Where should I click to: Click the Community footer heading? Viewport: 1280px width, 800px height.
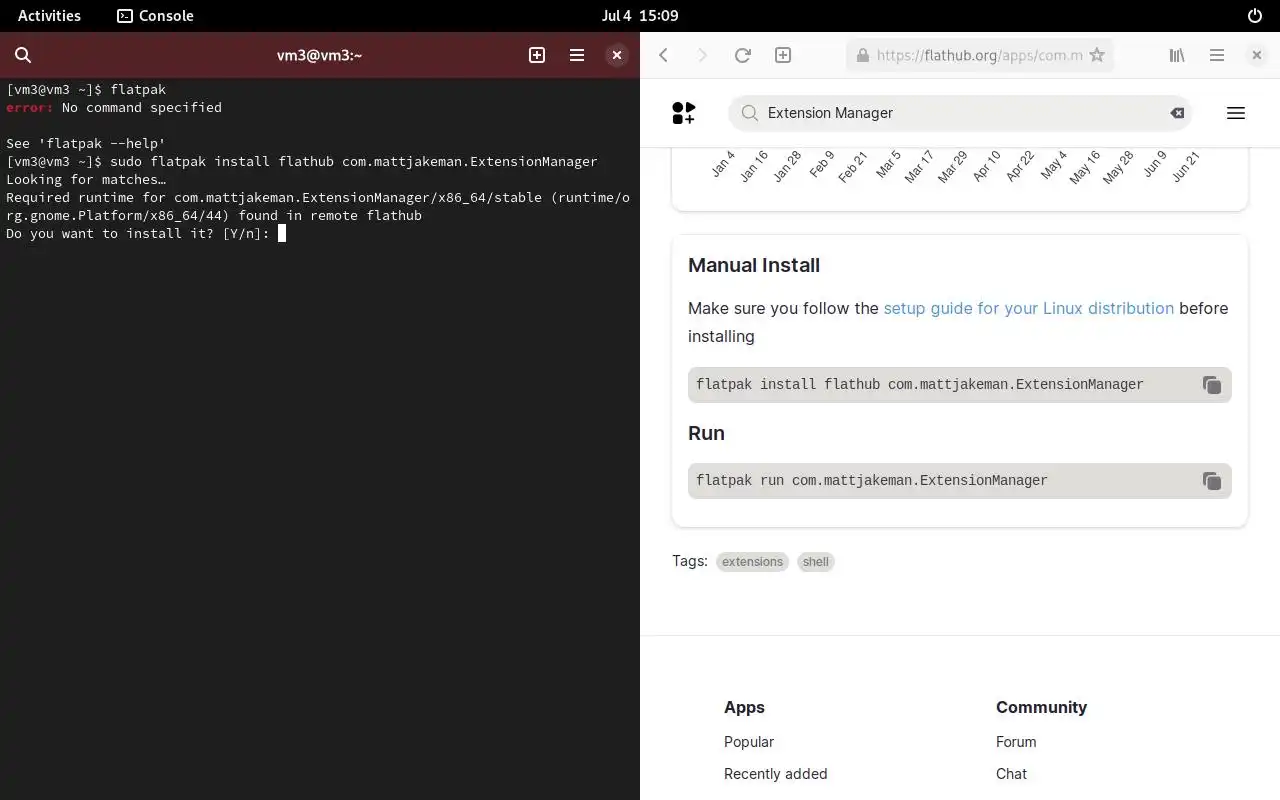(1041, 707)
